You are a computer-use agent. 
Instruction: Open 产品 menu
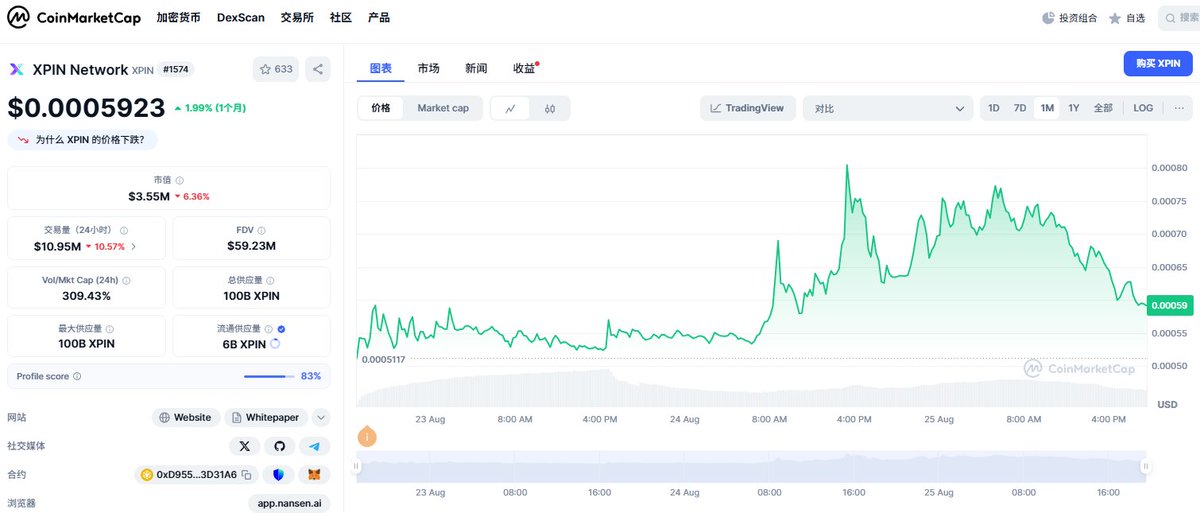click(x=379, y=18)
